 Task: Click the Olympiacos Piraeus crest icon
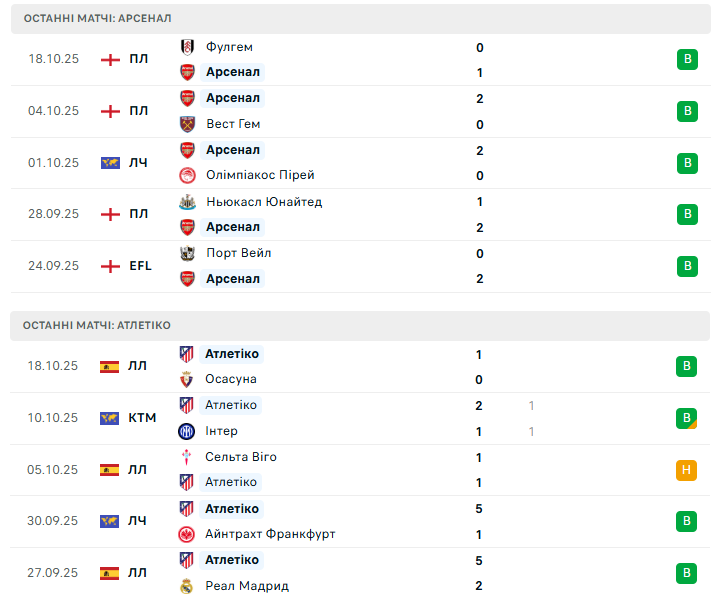(187, 176)
